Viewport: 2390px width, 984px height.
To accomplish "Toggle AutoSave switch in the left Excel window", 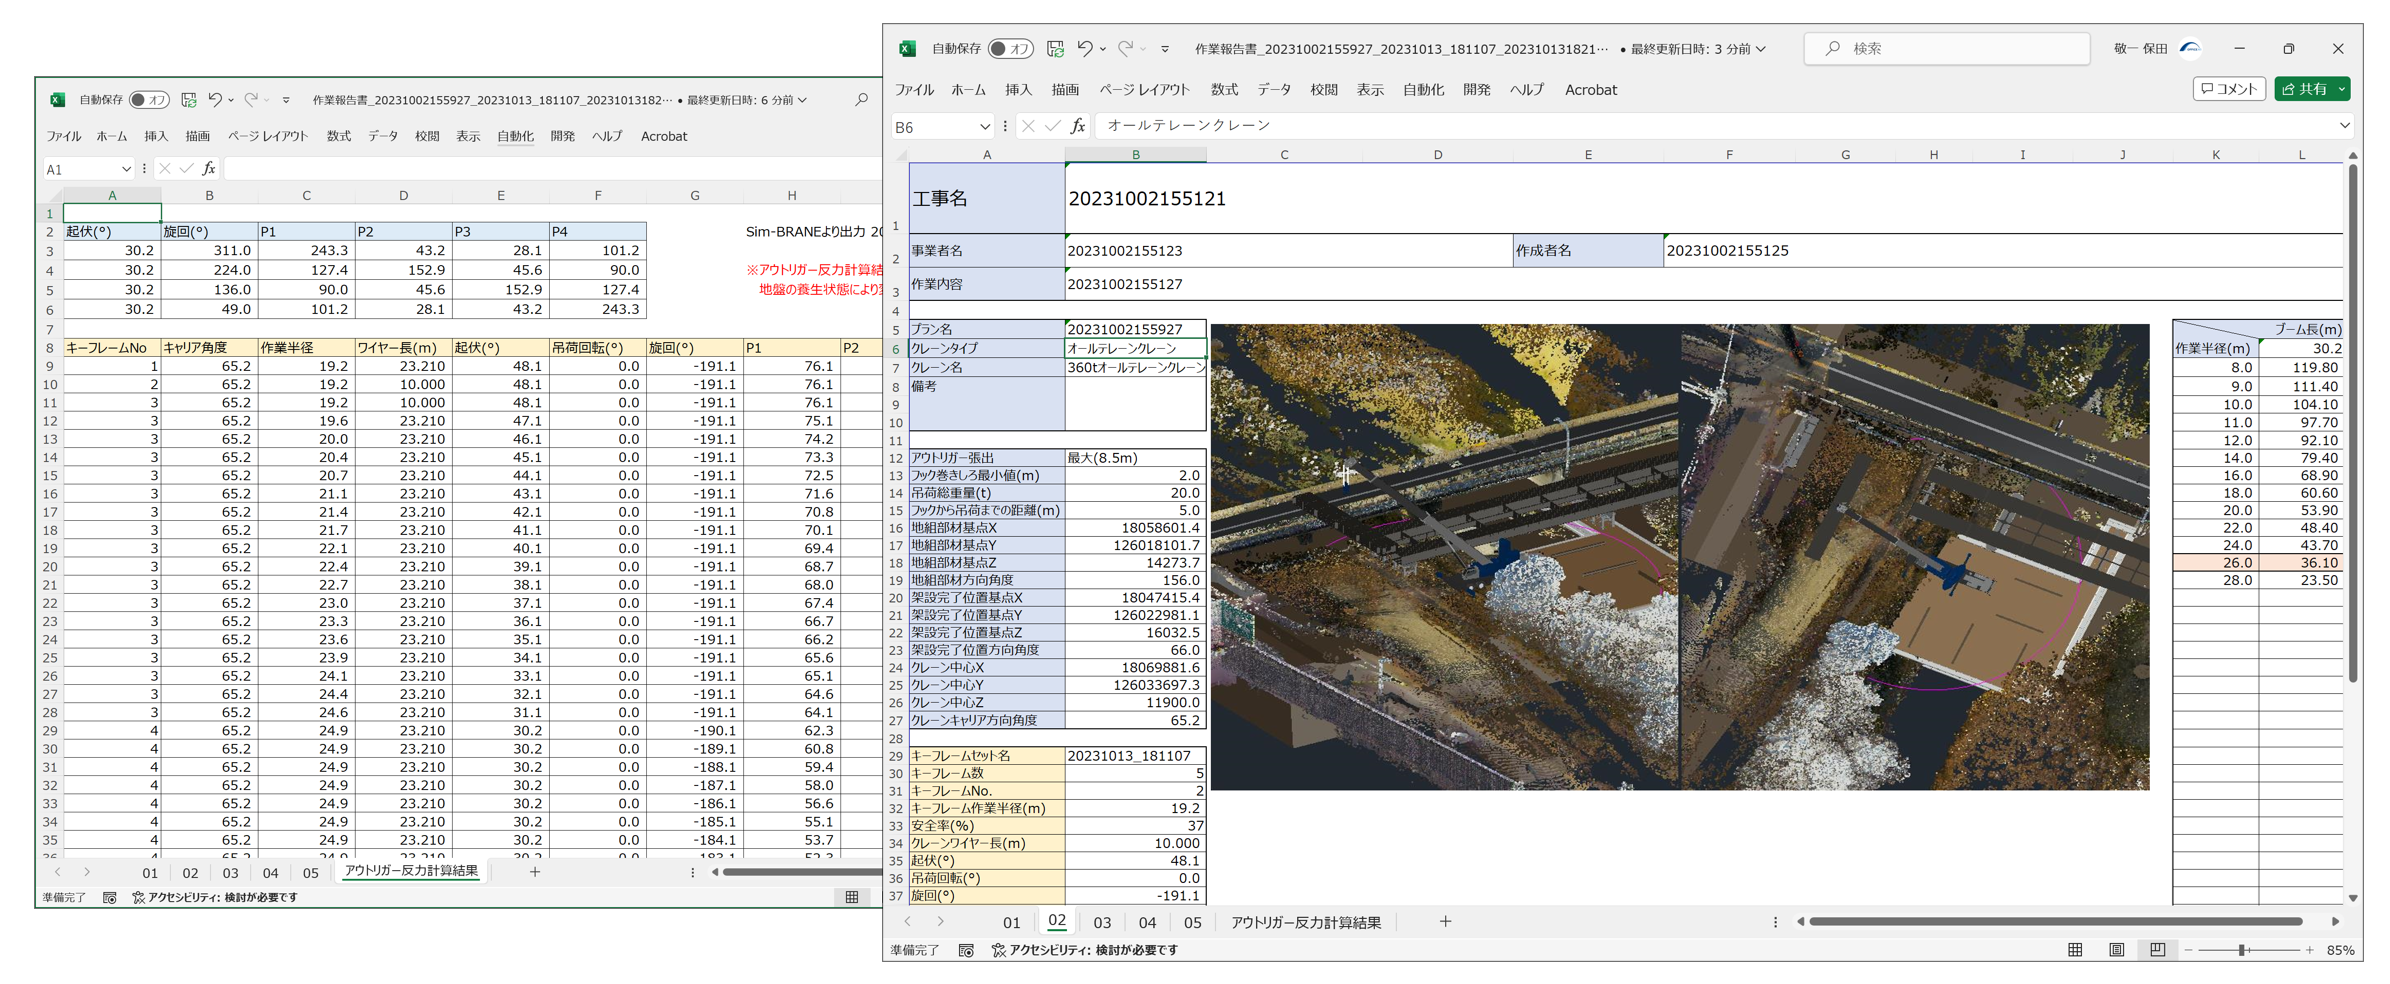I will (150, 100).
